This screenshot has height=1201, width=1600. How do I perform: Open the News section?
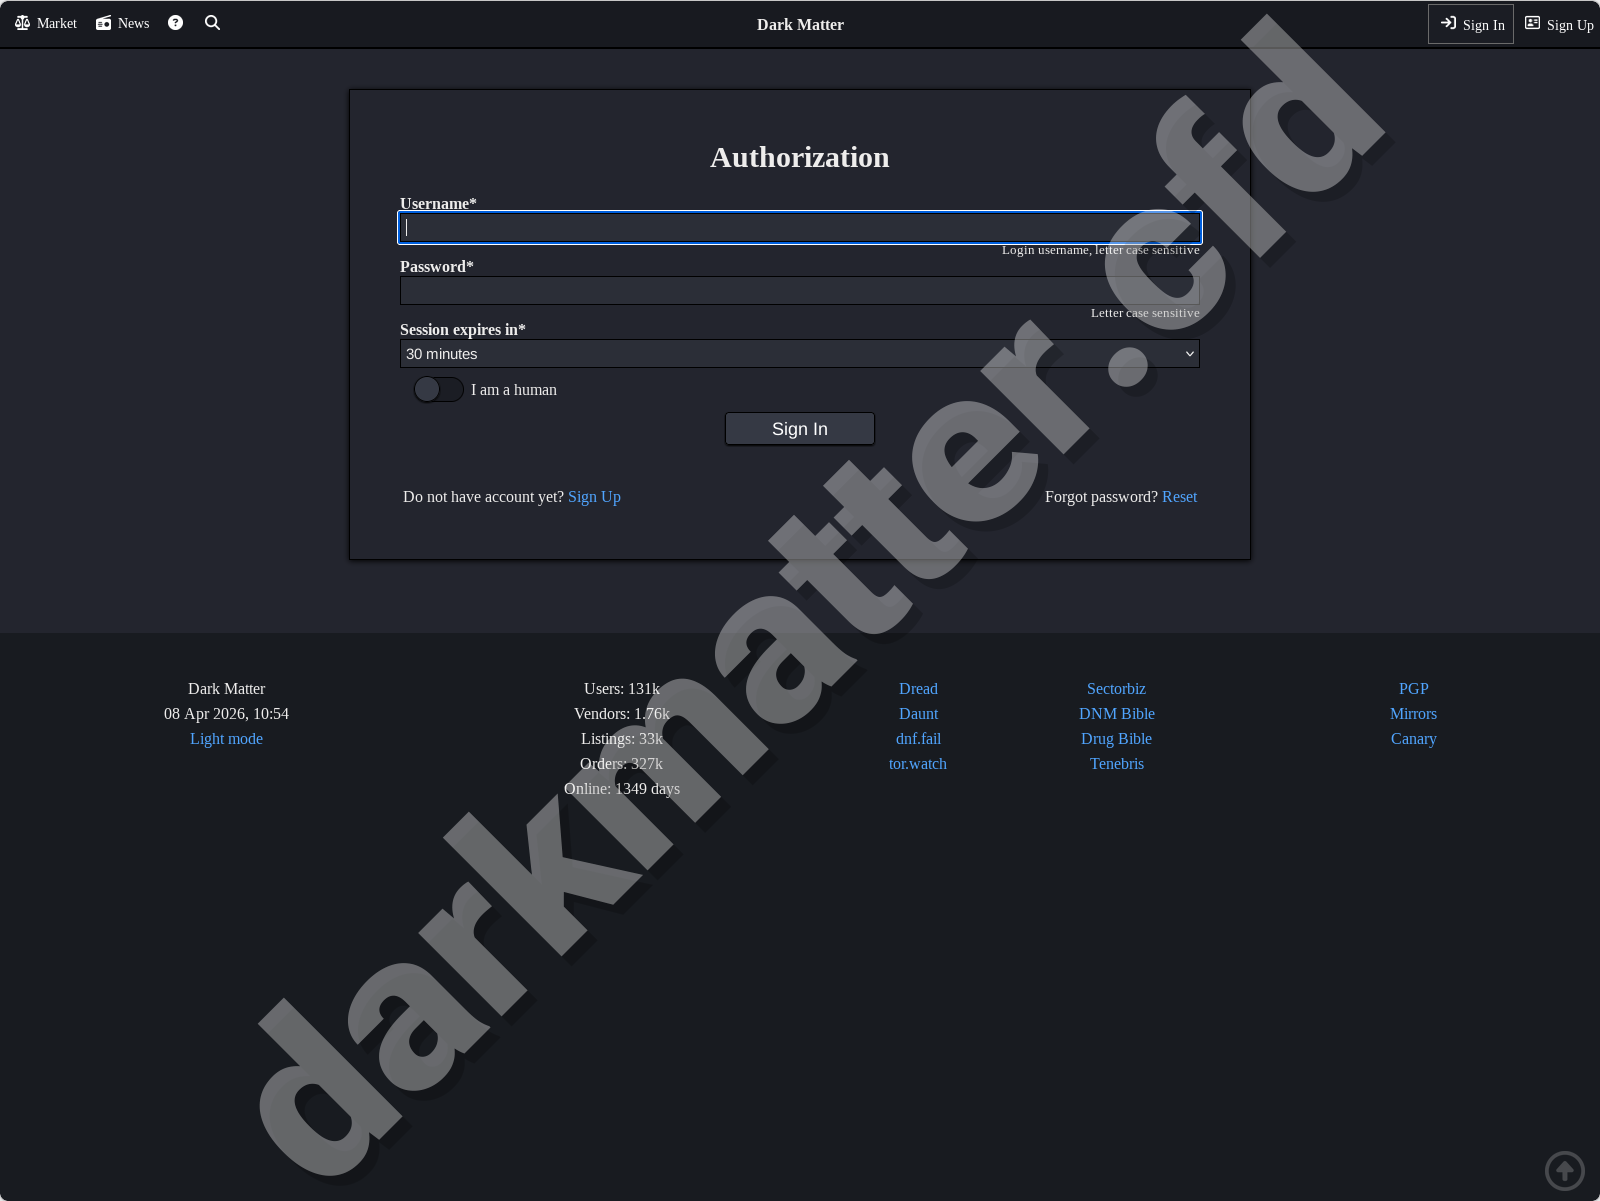(x=134, y=22)
